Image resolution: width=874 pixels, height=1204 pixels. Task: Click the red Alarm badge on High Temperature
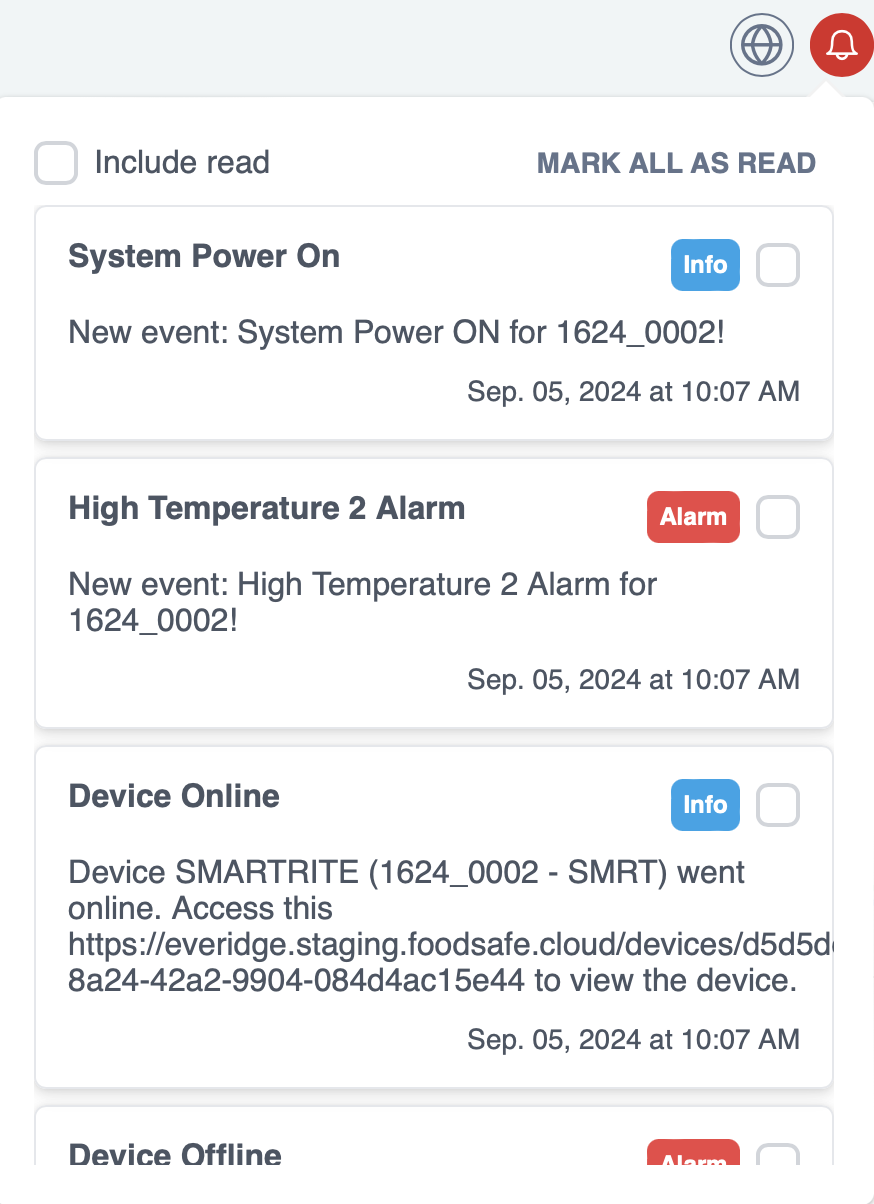coord(693,518)
